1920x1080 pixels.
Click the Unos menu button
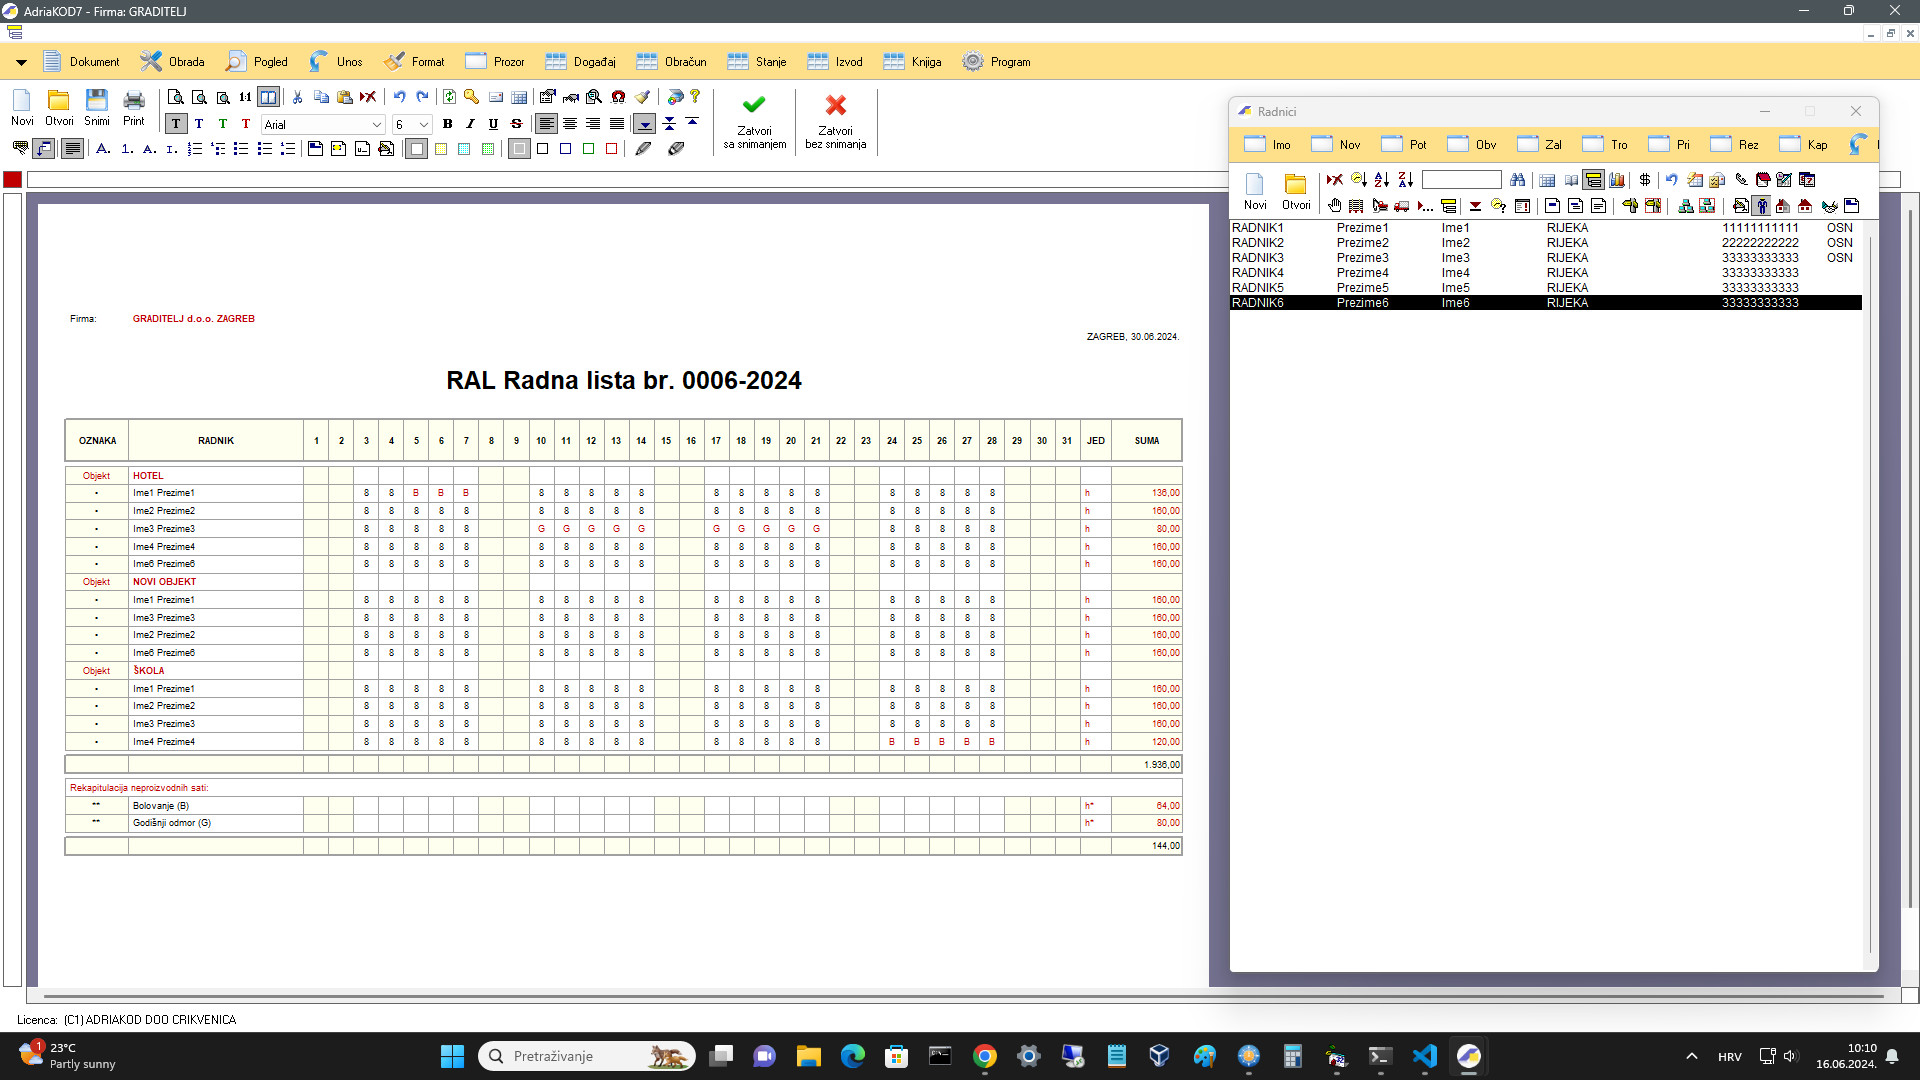tap(336, 62)
